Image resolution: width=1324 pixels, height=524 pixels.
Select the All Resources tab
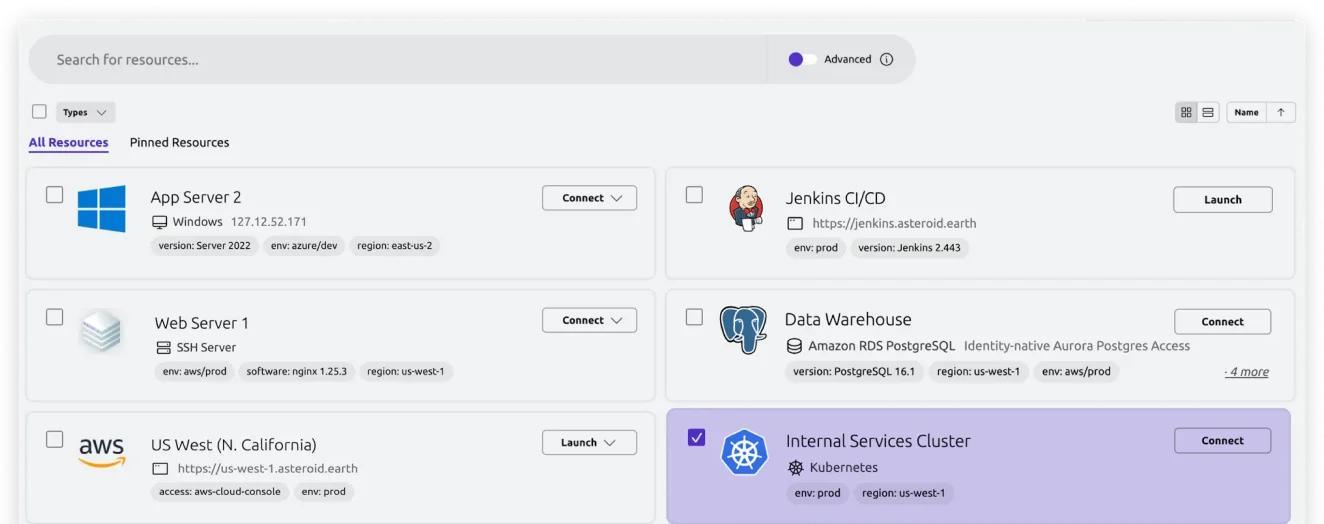click(68, 143)
